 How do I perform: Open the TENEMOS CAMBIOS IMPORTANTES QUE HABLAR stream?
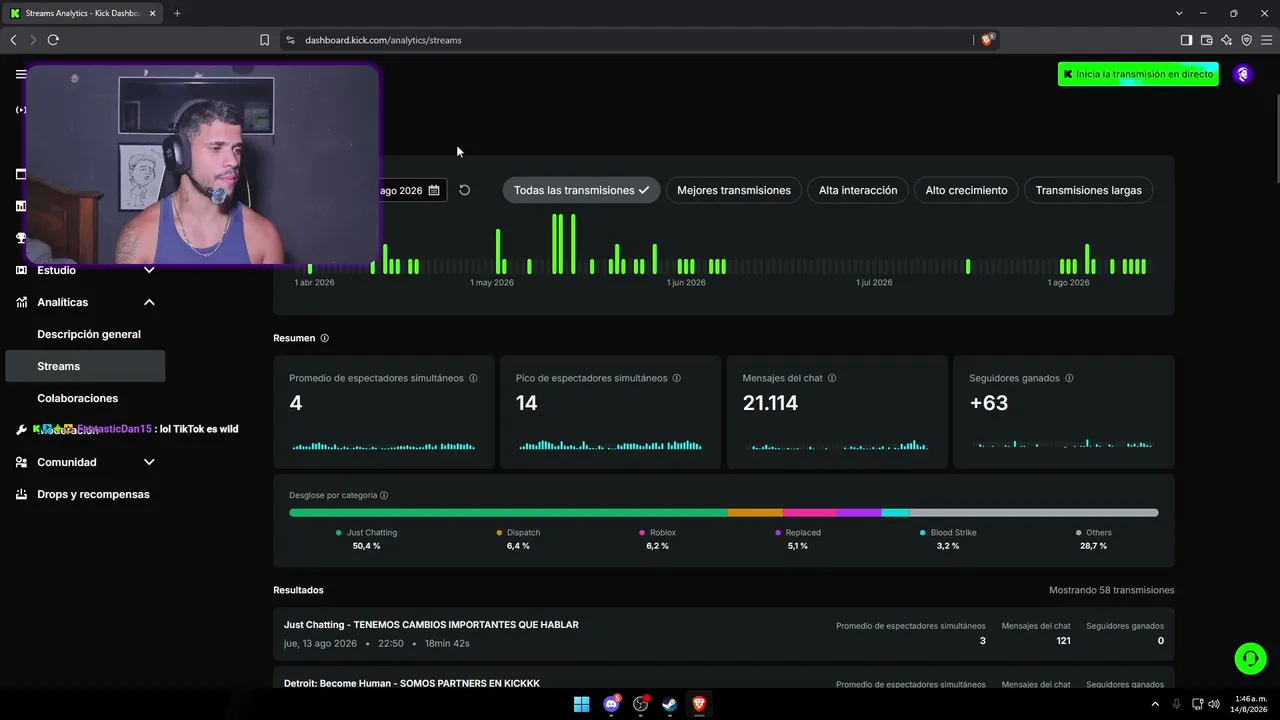point(723,633)
